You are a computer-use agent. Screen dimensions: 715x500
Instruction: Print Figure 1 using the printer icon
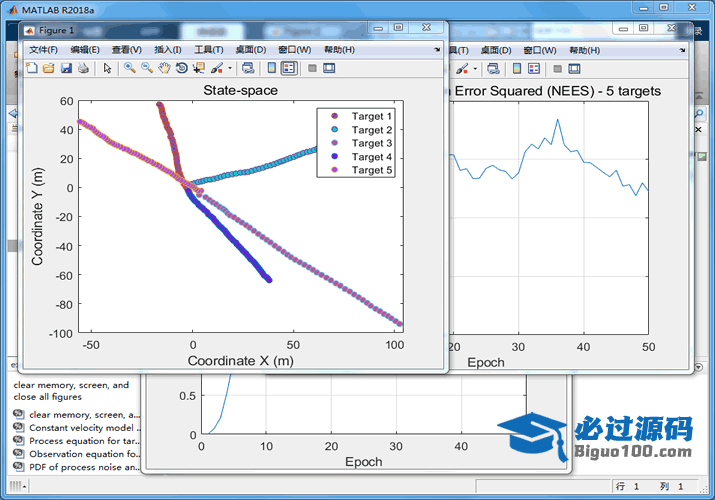coord(84,68)
